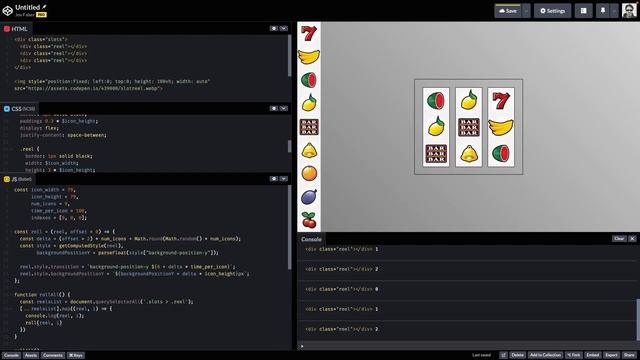
Task: Click the 'Untitled' pen title
Action: [27, 7]
